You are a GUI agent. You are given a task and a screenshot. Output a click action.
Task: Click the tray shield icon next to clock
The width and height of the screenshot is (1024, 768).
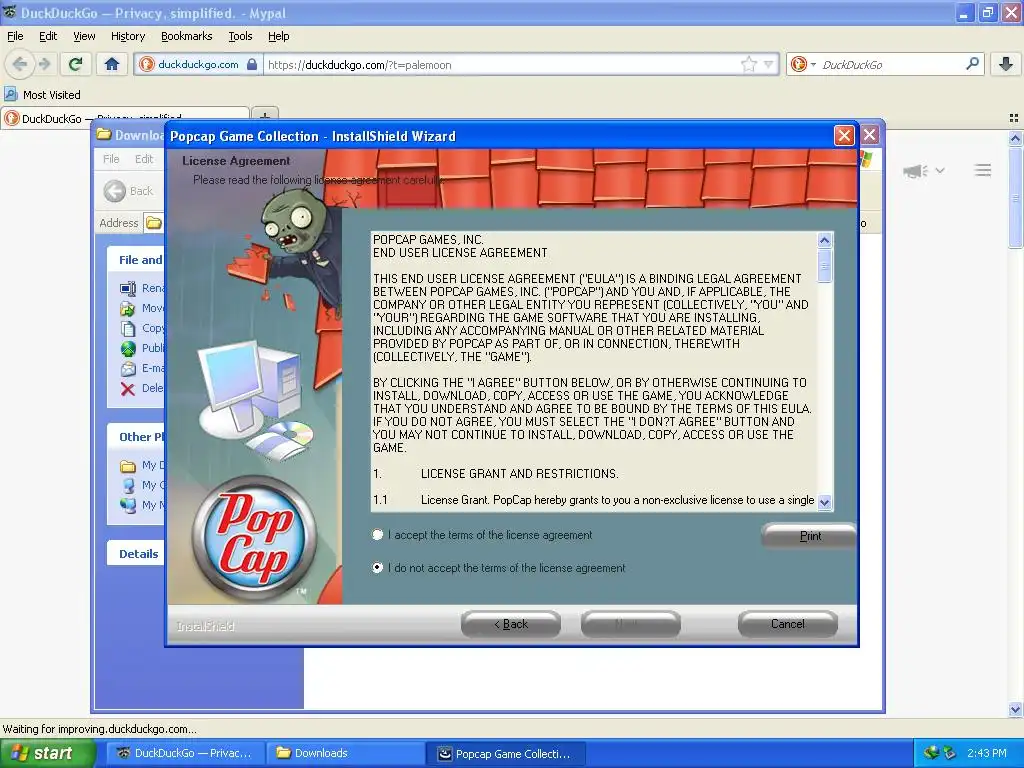(x=949, y=753)
